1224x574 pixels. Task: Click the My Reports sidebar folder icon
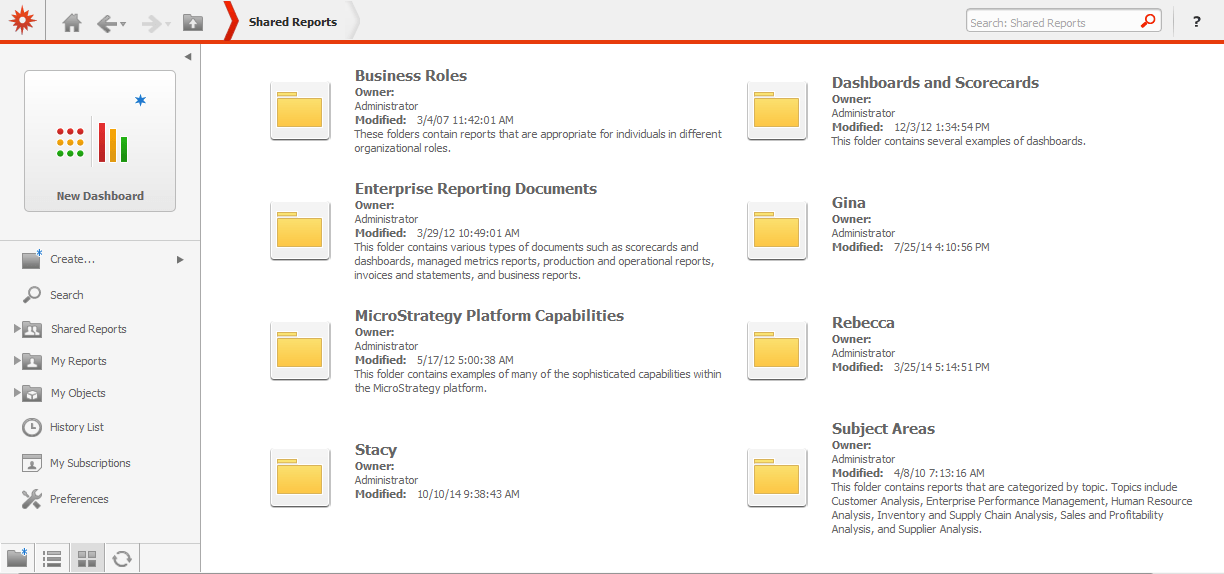pos(33,361)
